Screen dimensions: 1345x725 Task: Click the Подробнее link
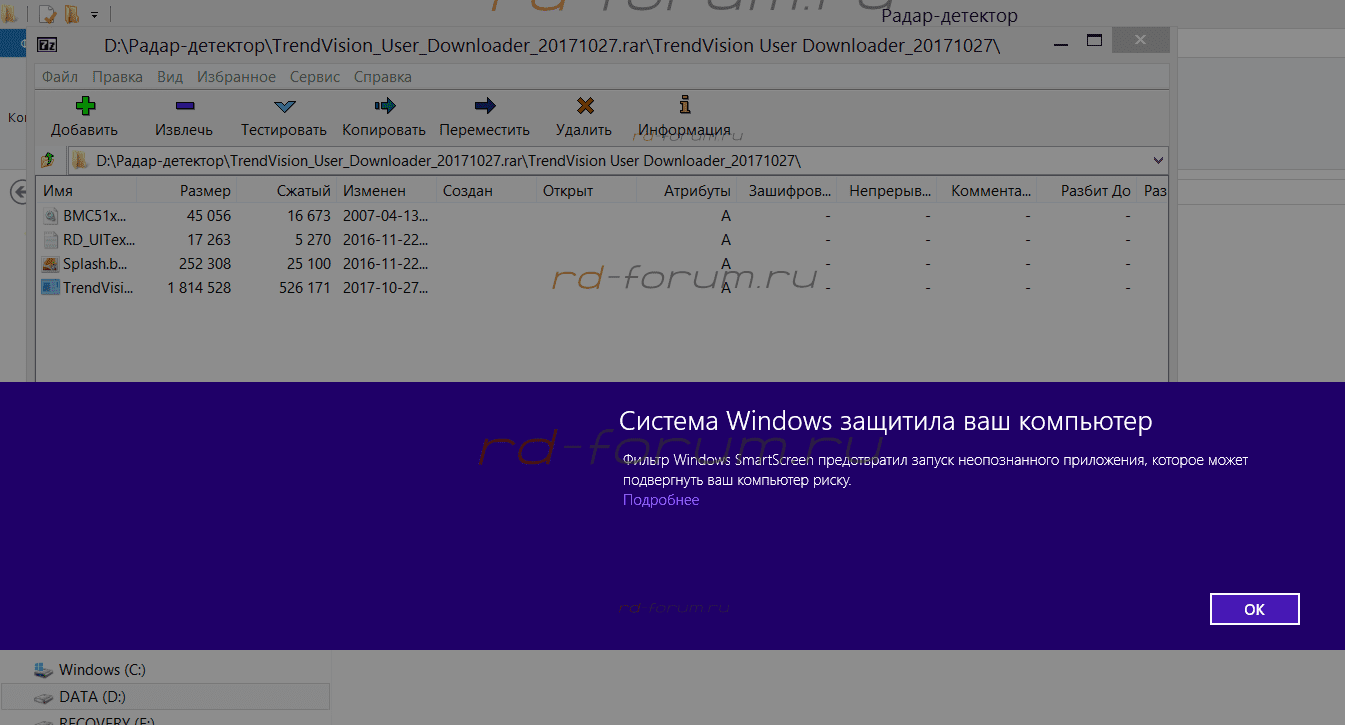(x=661, y=500)
